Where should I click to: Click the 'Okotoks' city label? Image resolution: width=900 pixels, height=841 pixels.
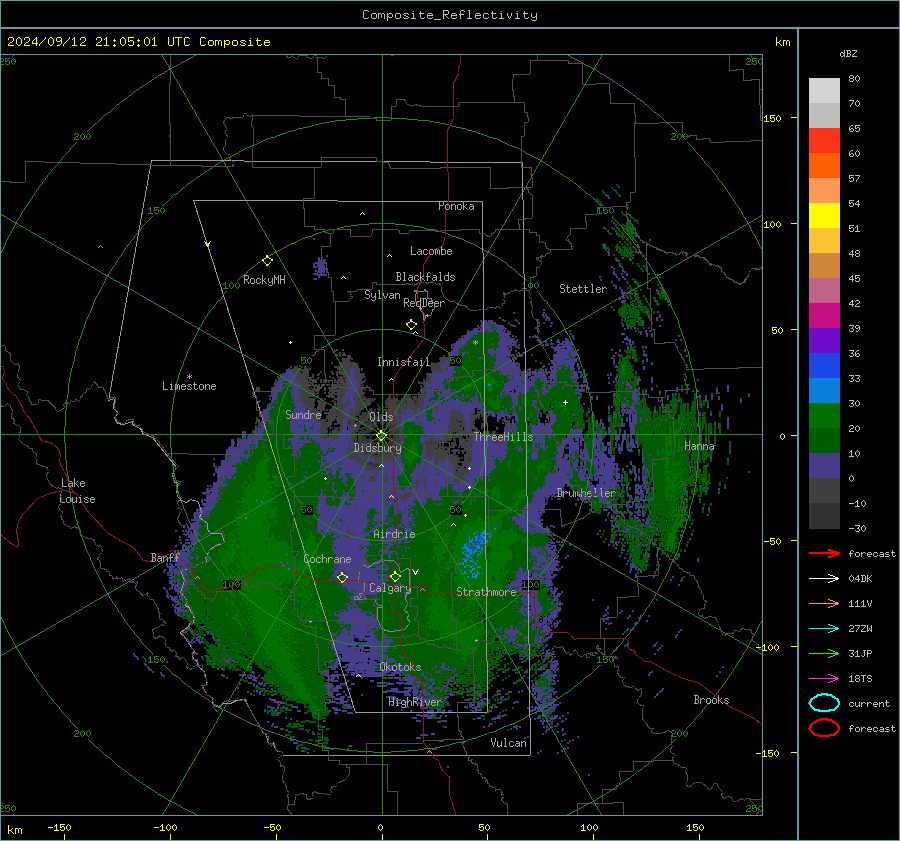point(400,667)
